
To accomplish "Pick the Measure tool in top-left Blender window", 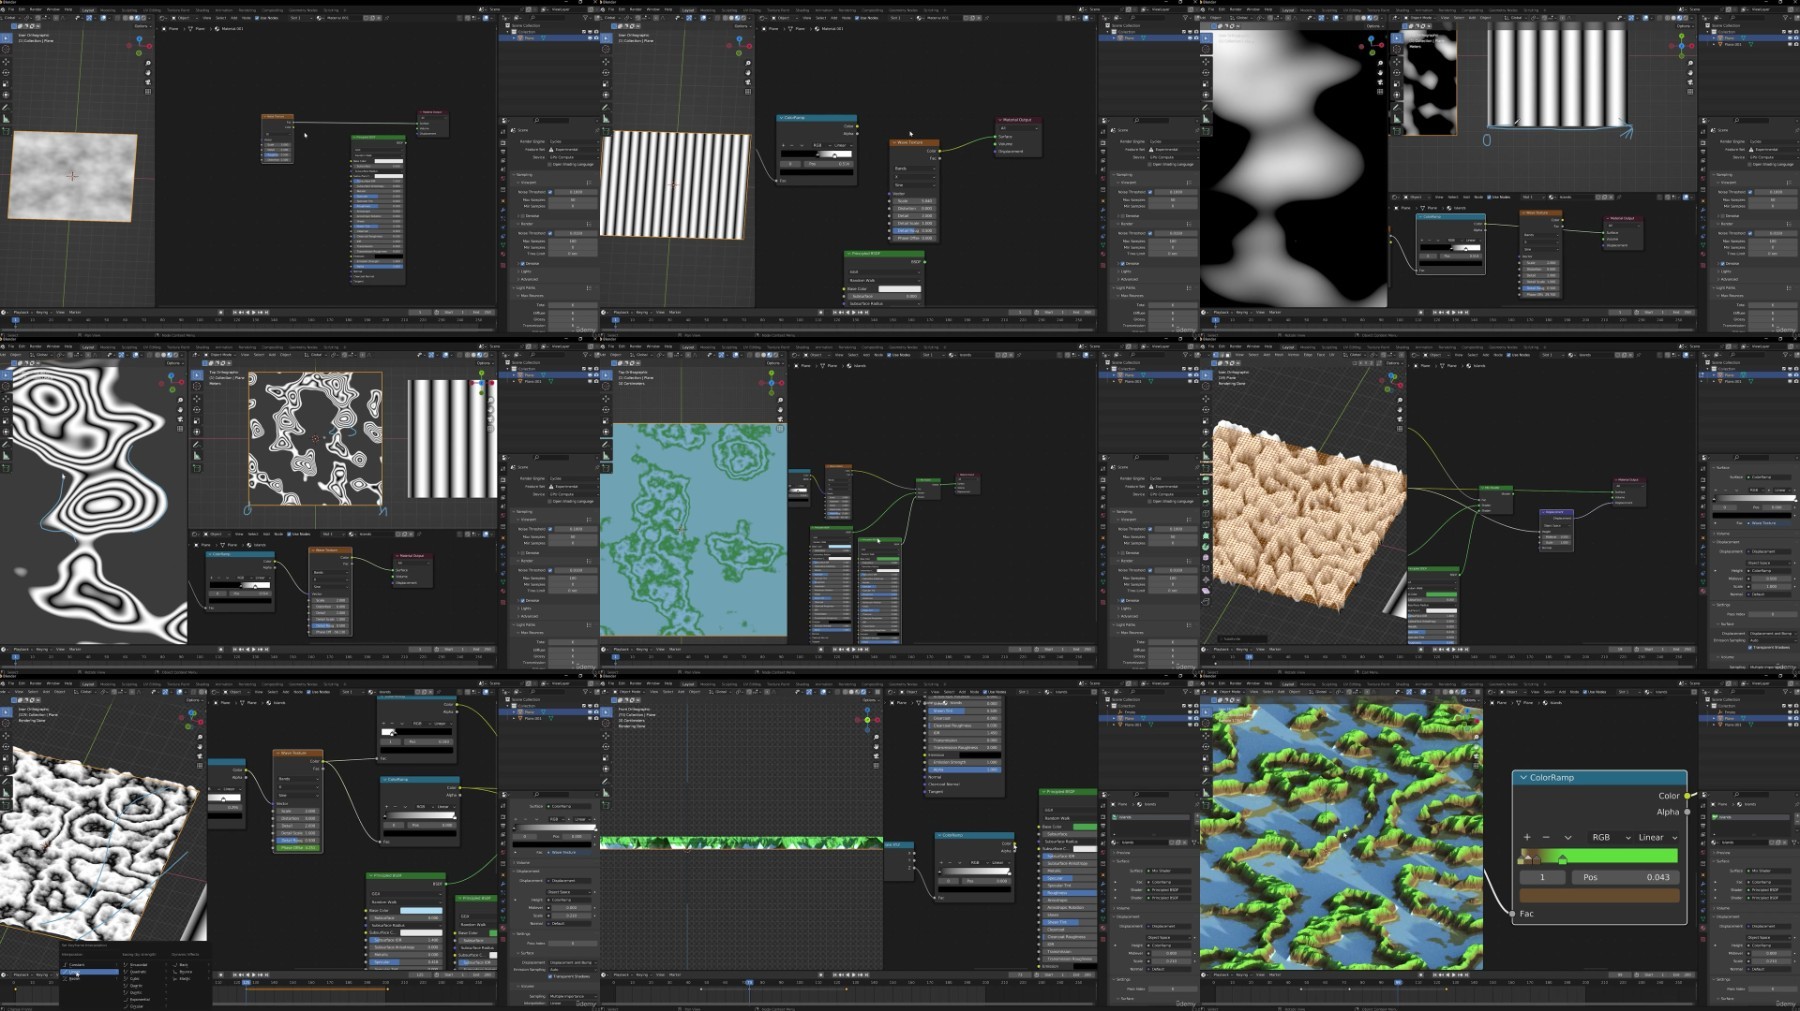I will coord(6,119).
